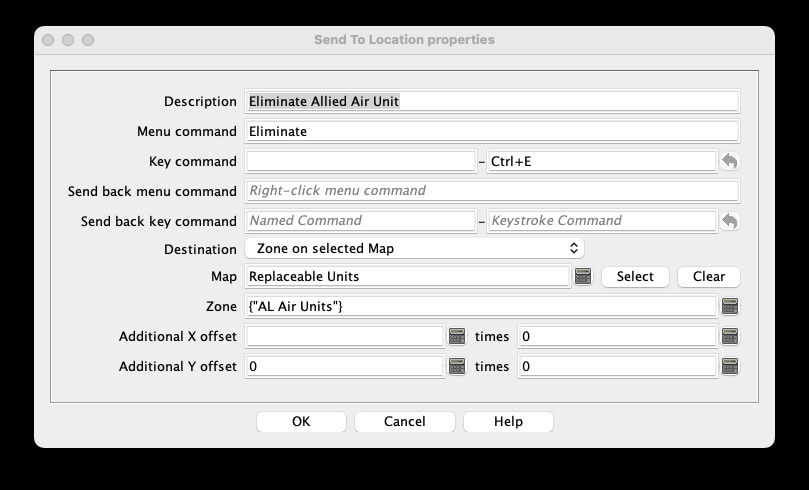This screenshot has width=809, height=490.
Task: Click calculator icon after Additional X offset field
Action: pyautogui.click(x=457, y=337)
